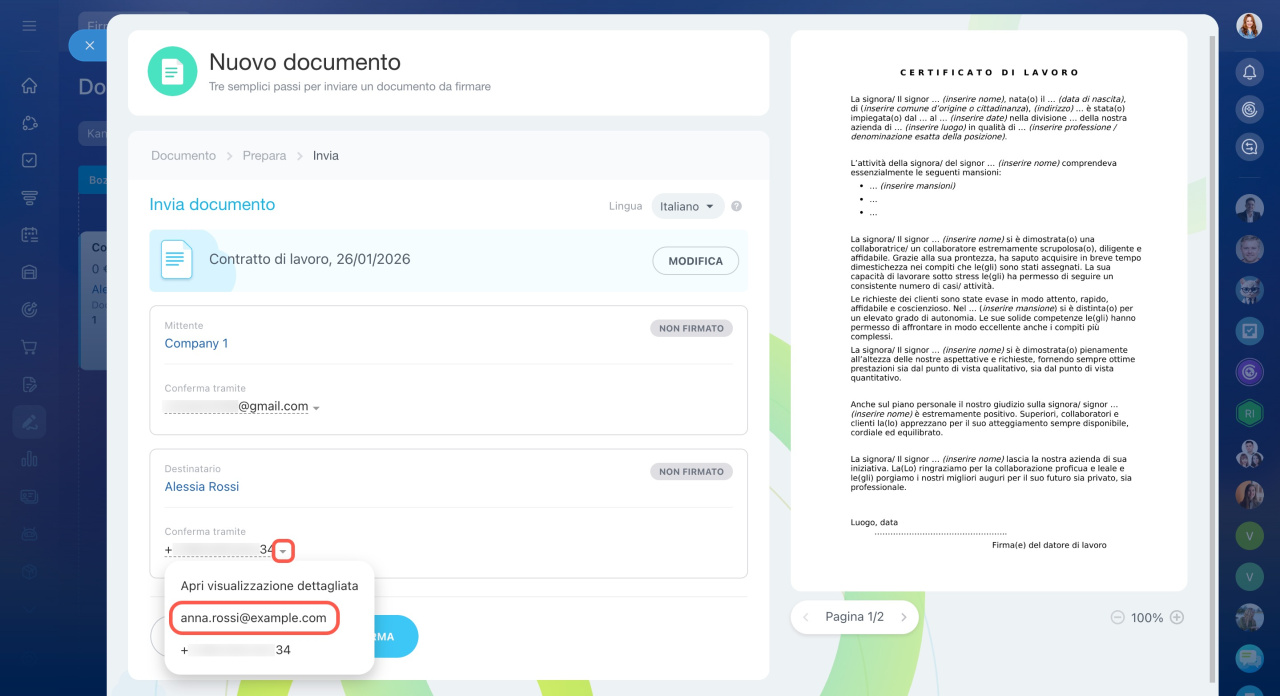Expand sender gmail confirmation dropdown
The height and width of the screenshot is (696, 1280).
316,408
